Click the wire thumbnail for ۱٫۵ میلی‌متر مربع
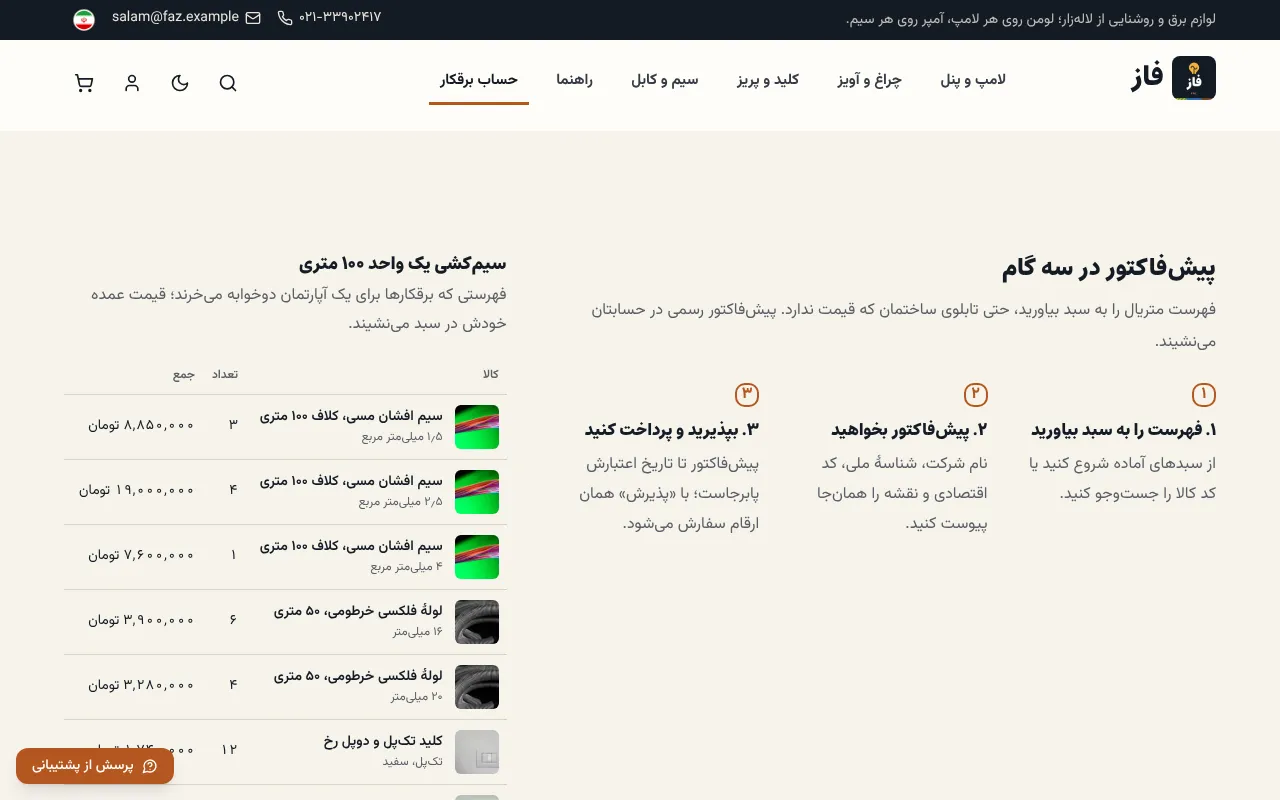Image resolution: width=1280 pixels, height=800 pixels. [477, 427]
